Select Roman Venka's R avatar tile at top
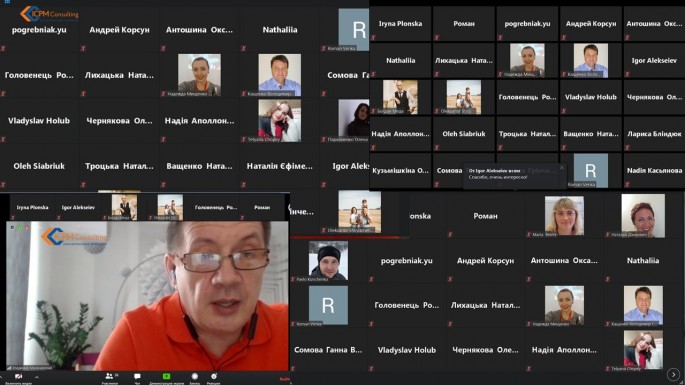Image resolution: width=685 pixels, height=385 pixels. (354, 30)
